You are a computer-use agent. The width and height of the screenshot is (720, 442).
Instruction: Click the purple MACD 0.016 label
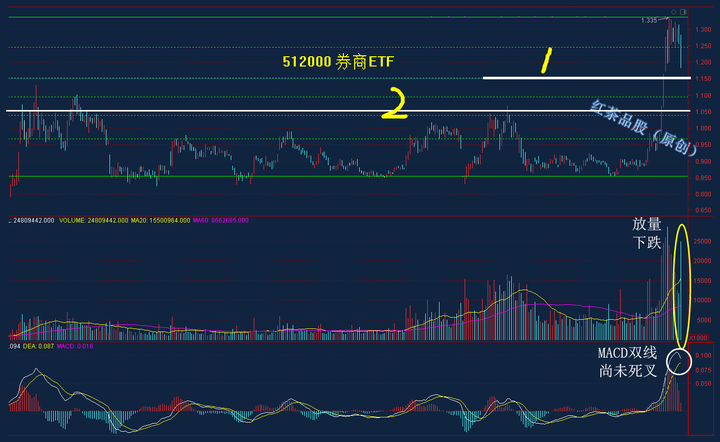tap(75, 347)
